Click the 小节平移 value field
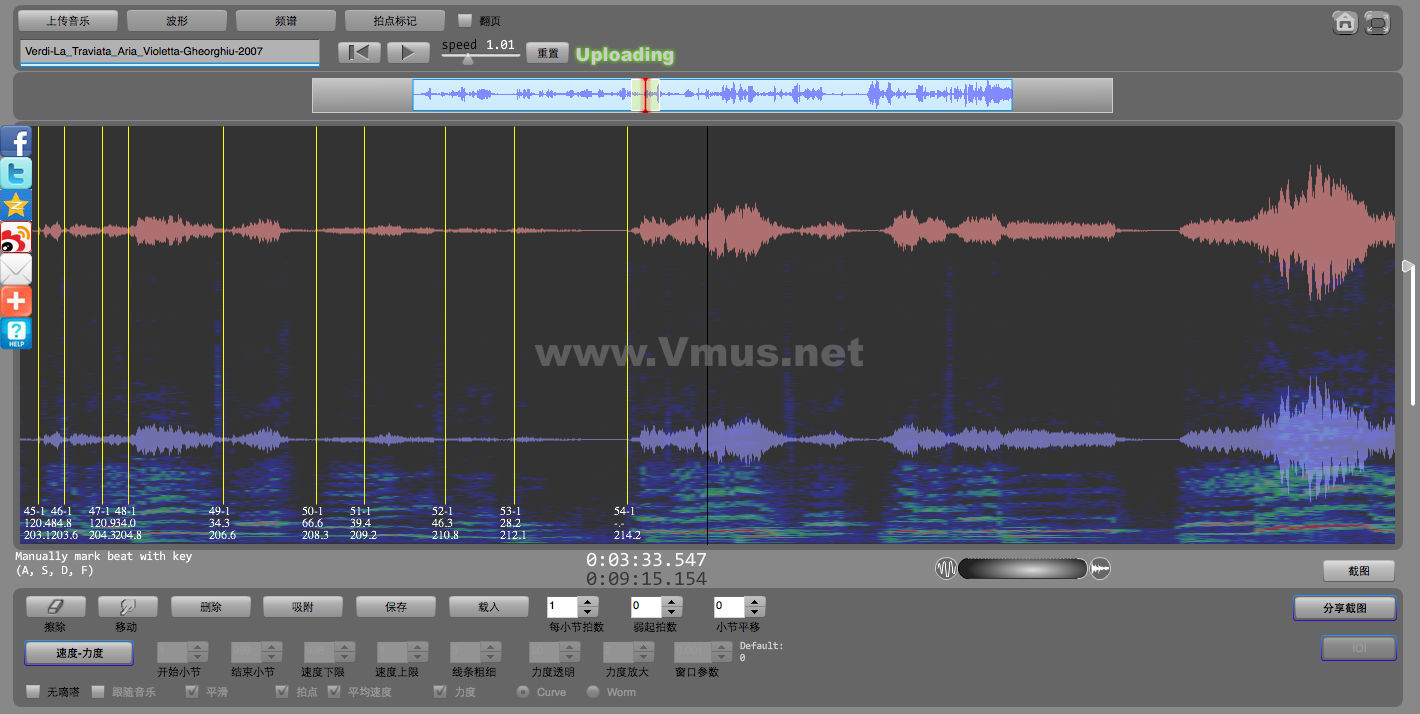 [x=731, y=607]
